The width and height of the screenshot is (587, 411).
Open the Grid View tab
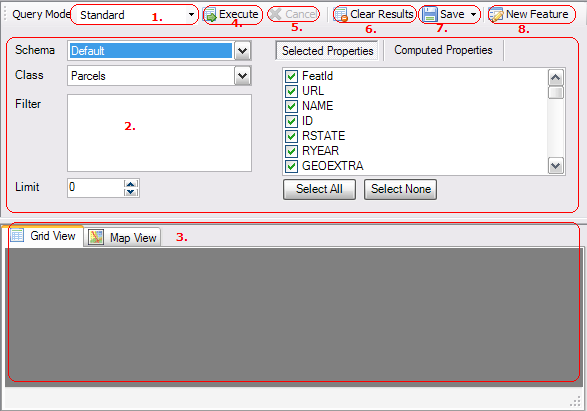43,236
